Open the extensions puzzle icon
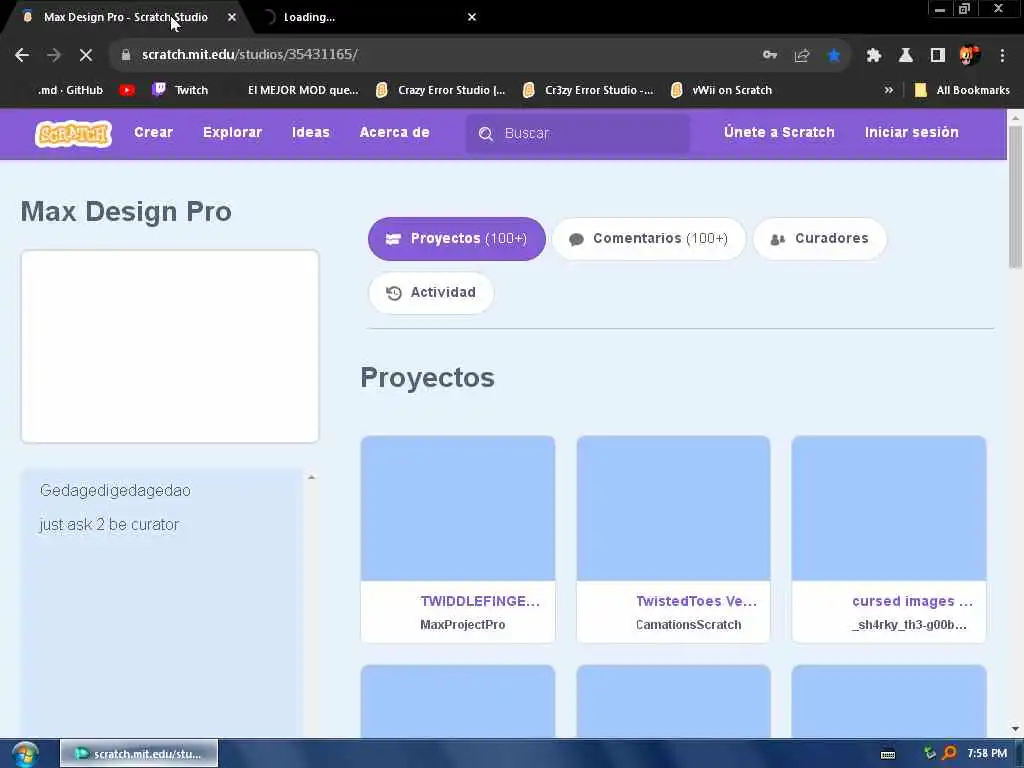This screenshot has width=1024, height=768. 874,55
